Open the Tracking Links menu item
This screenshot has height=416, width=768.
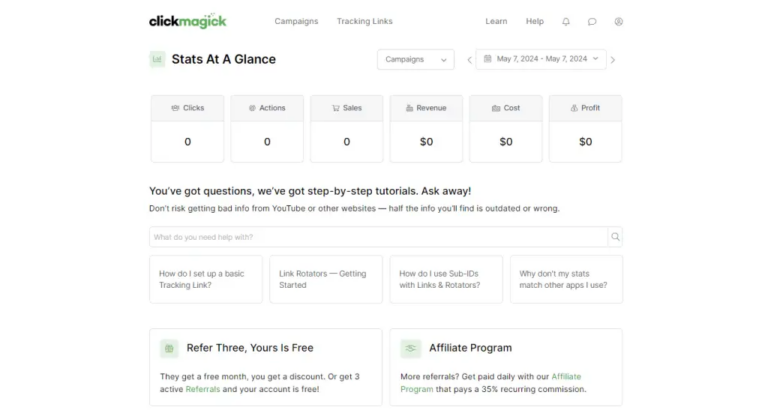(364, 21)
